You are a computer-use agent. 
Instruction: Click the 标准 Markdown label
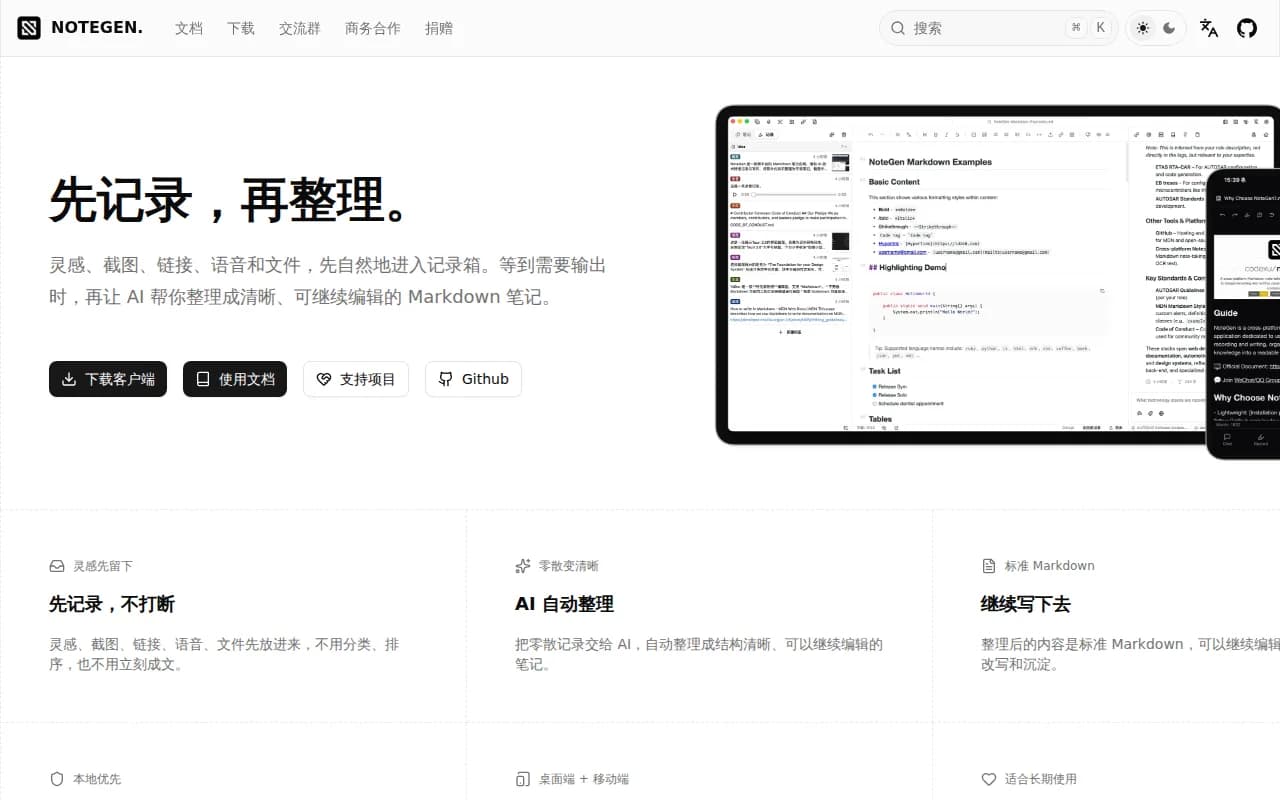1050,566
